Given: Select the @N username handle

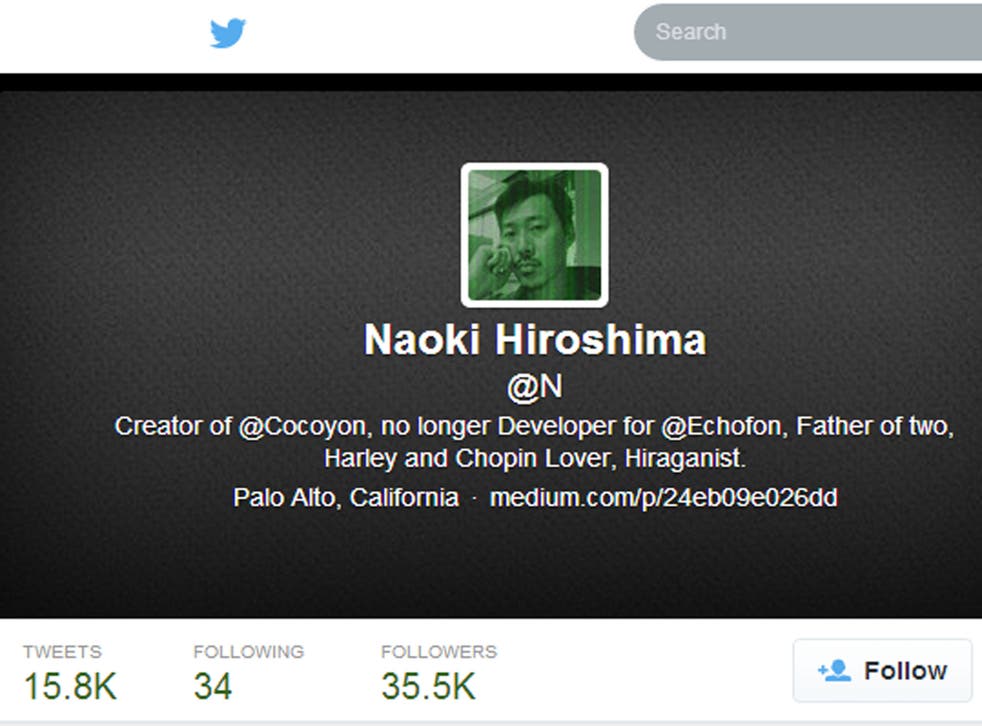Looking at the screenshot, I should 534,386.
